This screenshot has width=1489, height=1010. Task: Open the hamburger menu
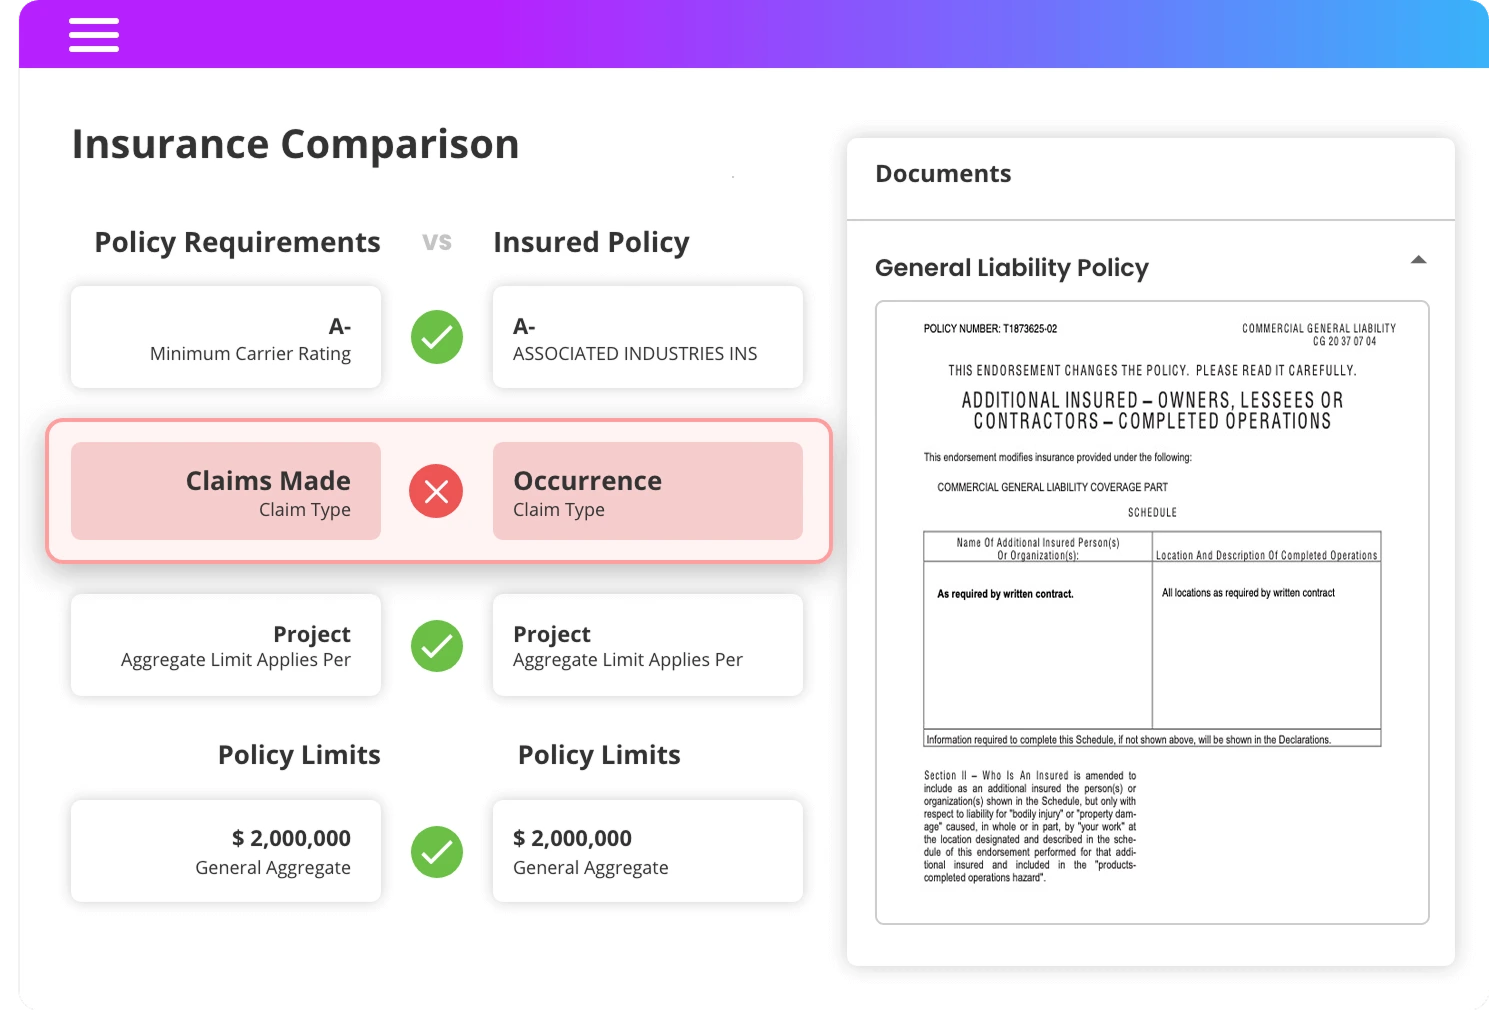click(x=94, y=35)
